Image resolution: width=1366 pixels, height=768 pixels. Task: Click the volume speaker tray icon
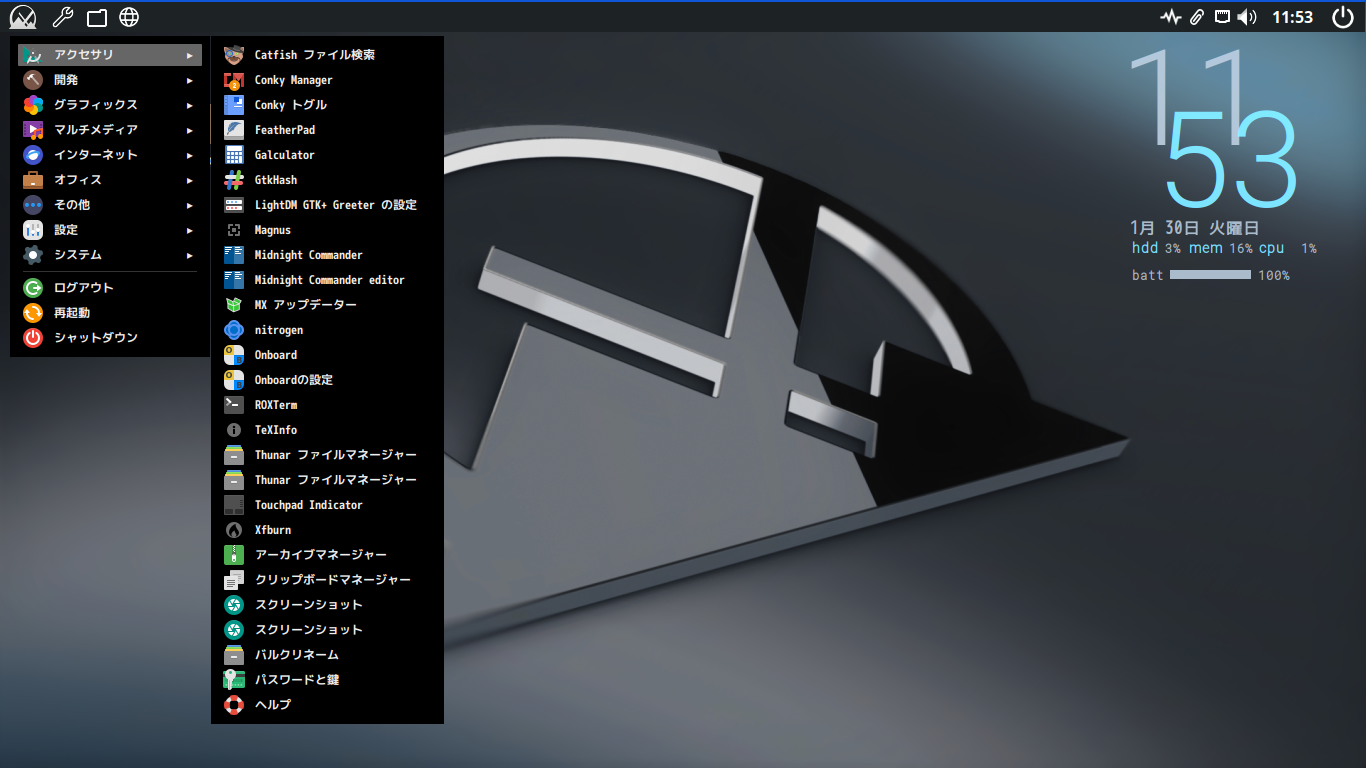(x=1247, y=17)
